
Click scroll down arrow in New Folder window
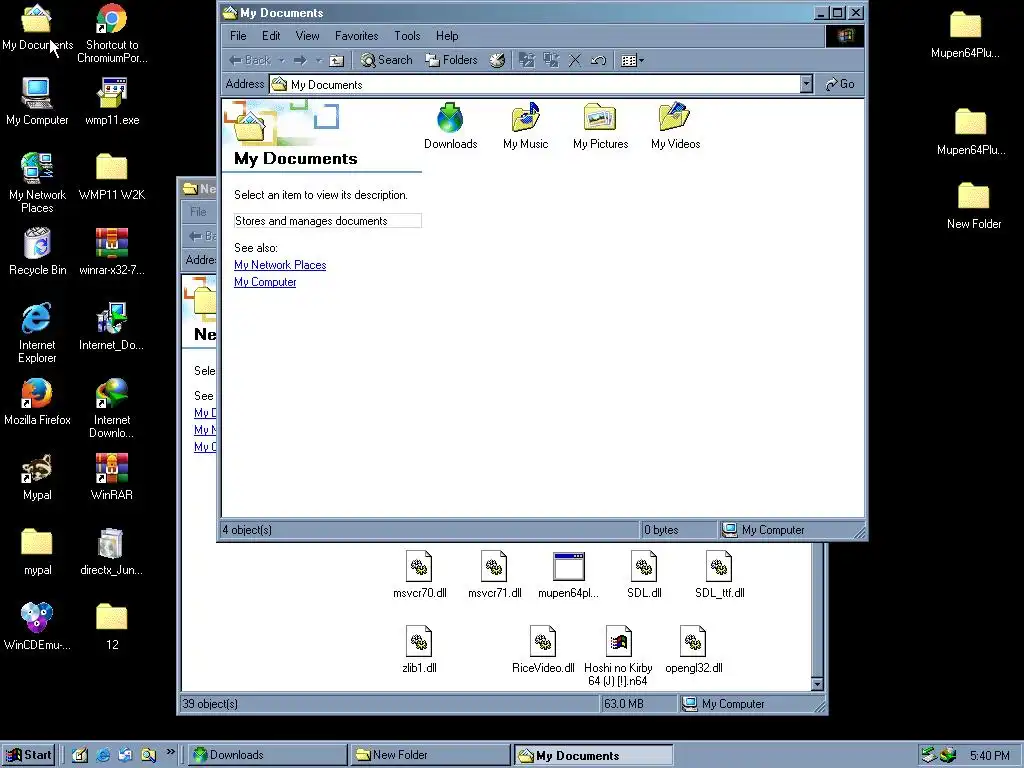(816, 684)
